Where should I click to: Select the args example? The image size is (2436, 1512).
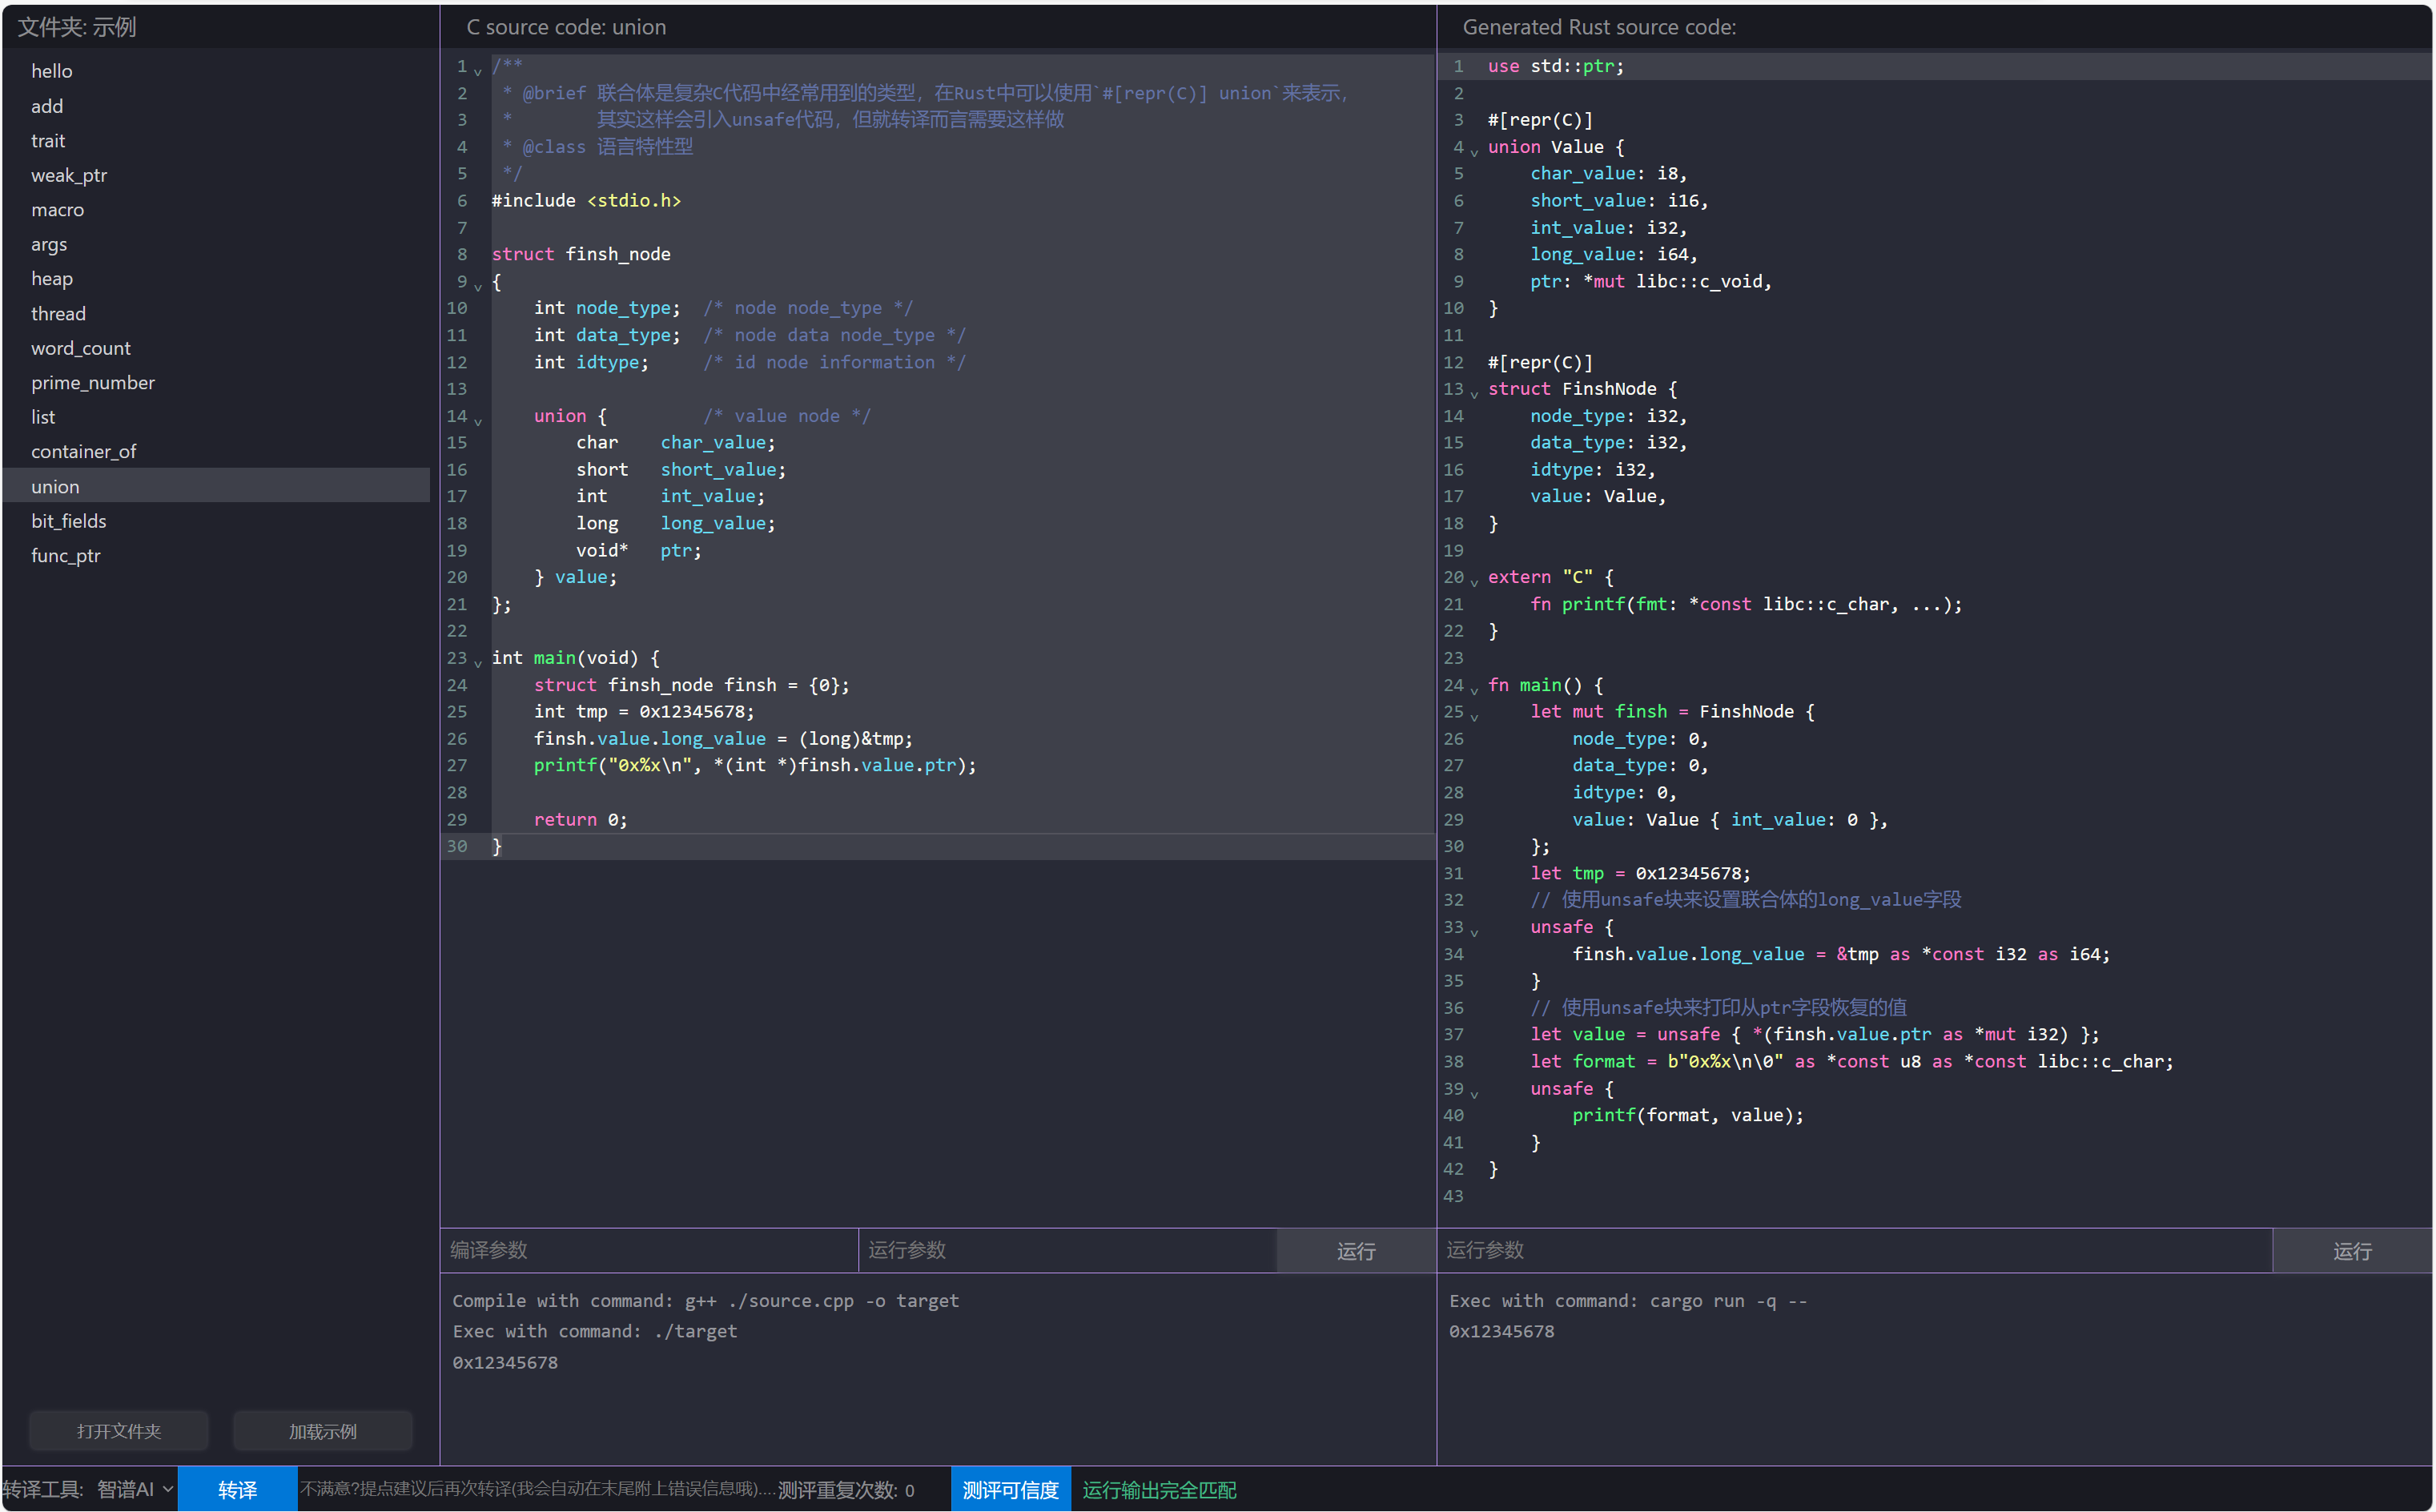coord(216,244)
